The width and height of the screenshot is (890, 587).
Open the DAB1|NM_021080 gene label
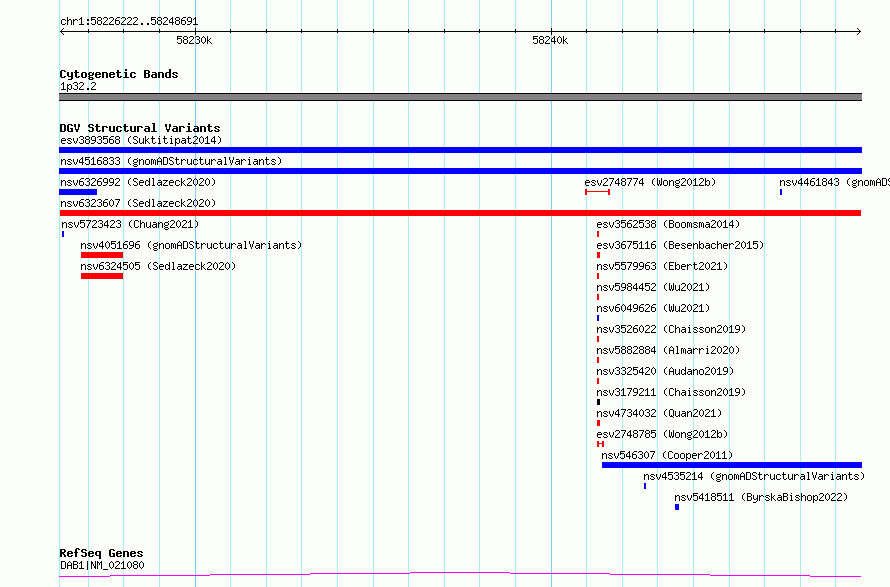tap(102, 565)
